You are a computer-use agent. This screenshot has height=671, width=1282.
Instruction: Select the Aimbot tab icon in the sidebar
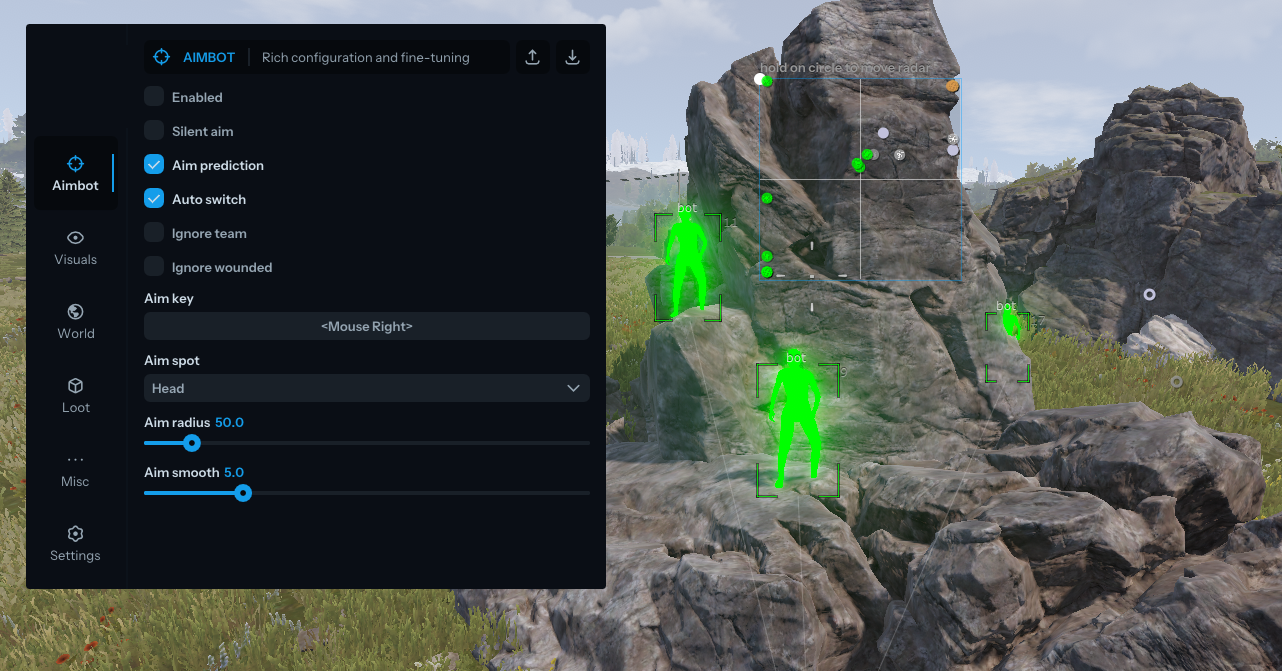(75, 163)
